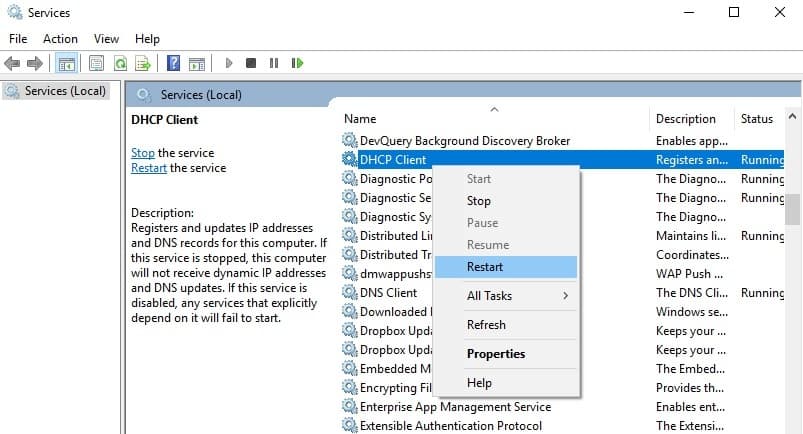Viewport: 803px width, 434px height.
Task: Select Extensible Authentication Protocol row
Action: [x=562, y=426]
